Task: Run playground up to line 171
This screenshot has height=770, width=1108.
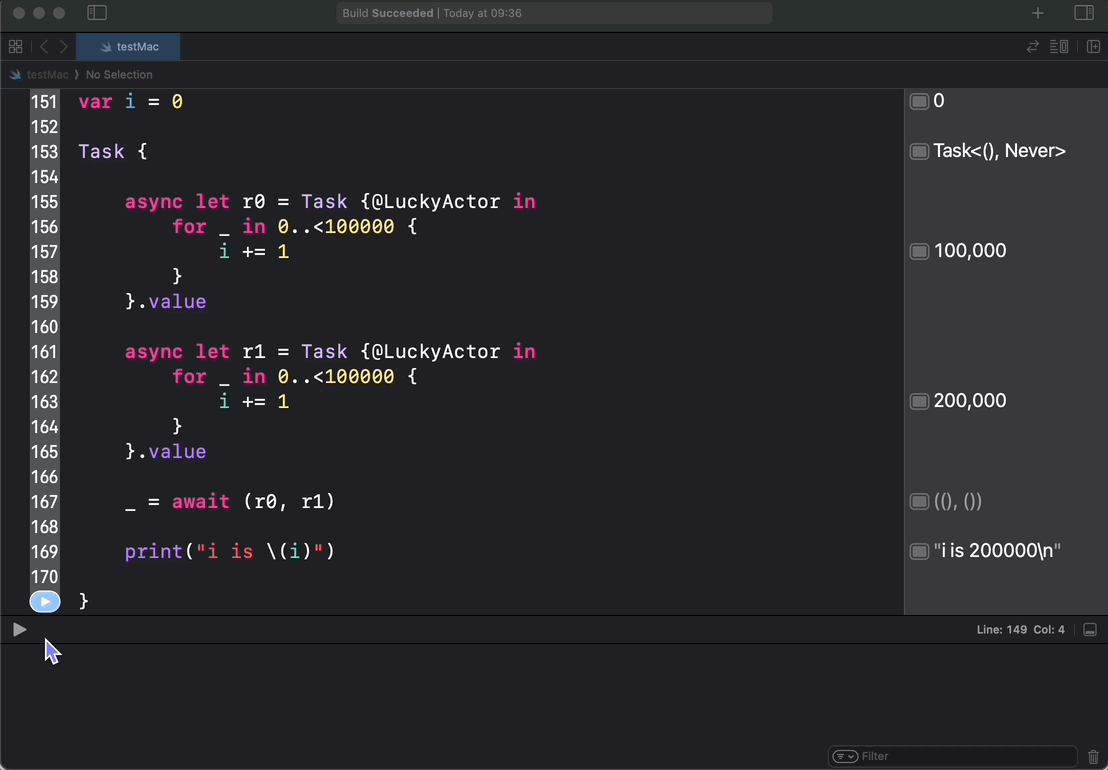Action: (45, 601)
